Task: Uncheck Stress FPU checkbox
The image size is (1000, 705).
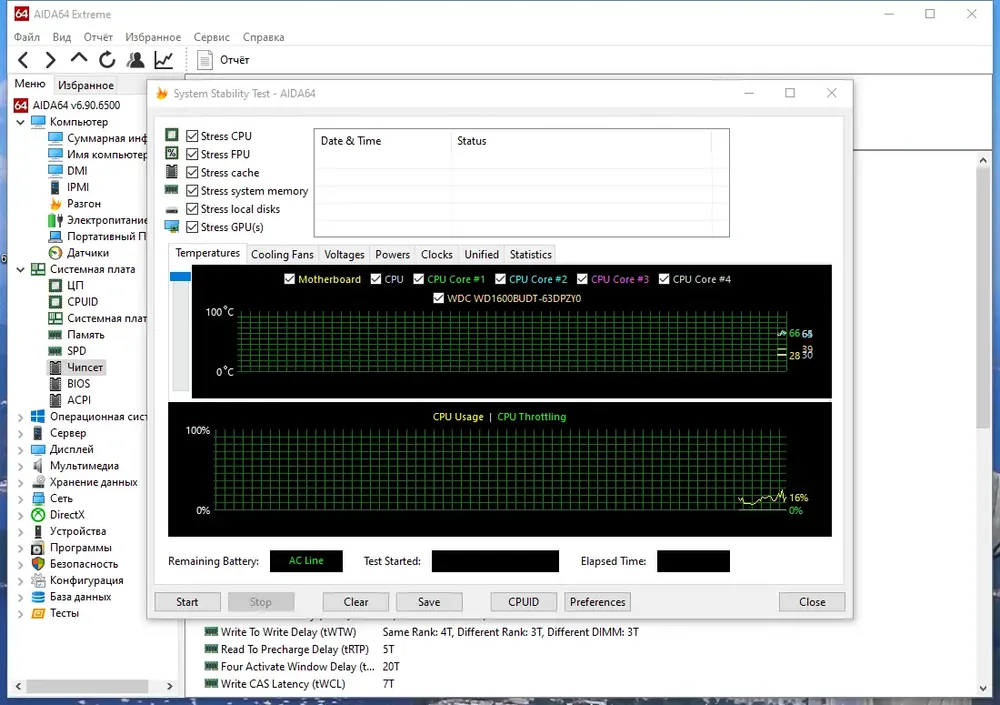Action: point(192,154)
